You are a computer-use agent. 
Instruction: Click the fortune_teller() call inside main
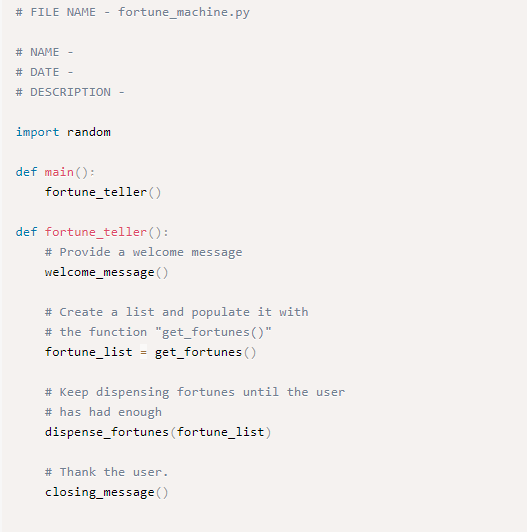(103, 192)
